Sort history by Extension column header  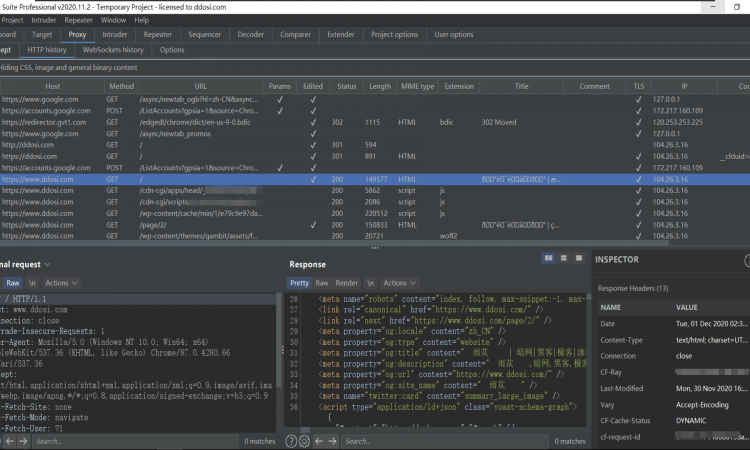click(x=459, y=86)
